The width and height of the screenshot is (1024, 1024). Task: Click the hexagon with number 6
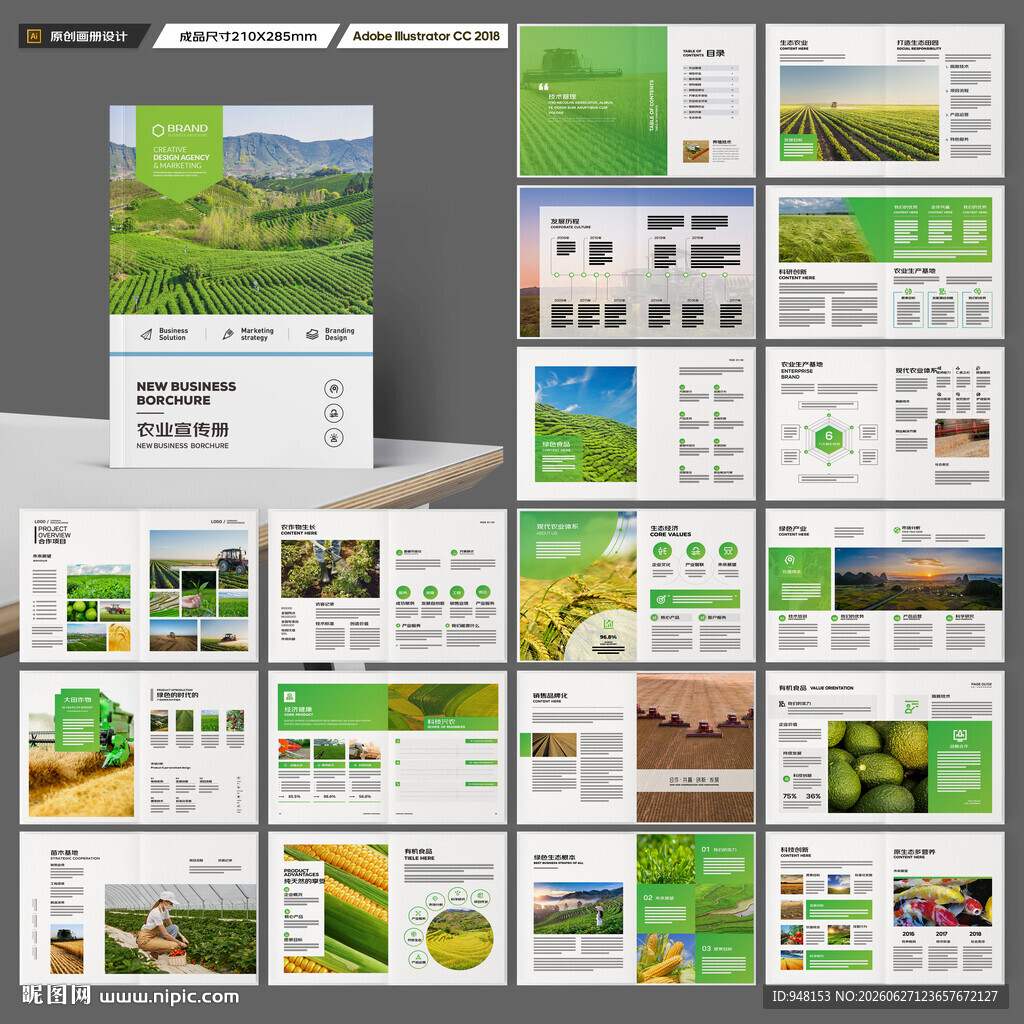pyautogui.click(x=829, y=436)
